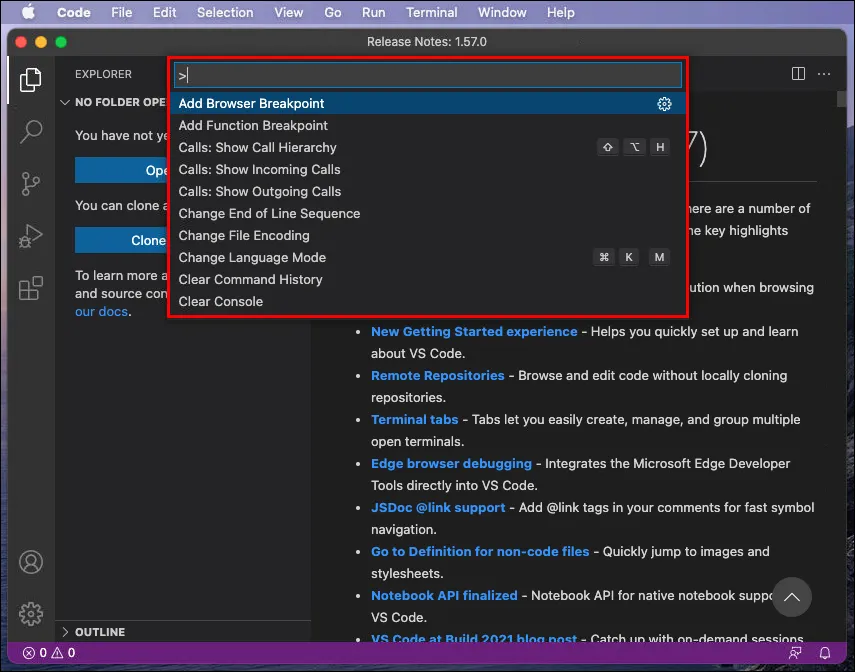Viewport: 855px width, 672px height.
Task: Choose Change File Encoding command
Action: pyautogui.click(x=428, y=236)
